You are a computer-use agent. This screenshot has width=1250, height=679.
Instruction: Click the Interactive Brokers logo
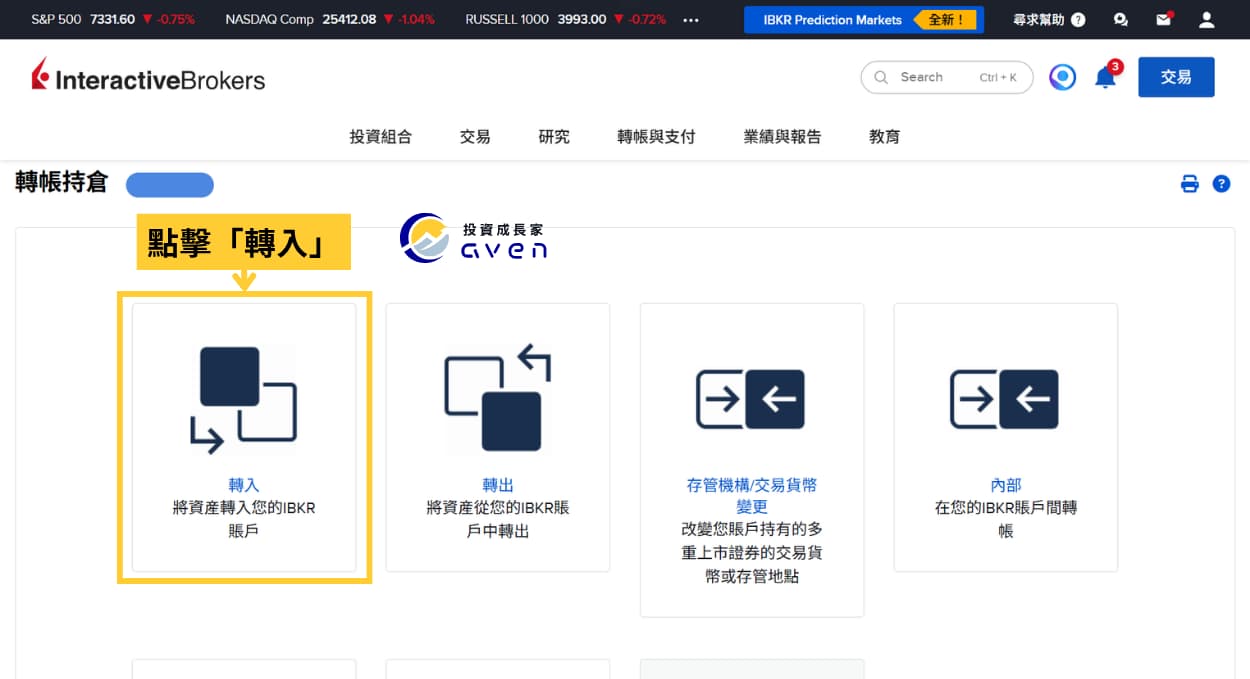click(x=148, y=77)
